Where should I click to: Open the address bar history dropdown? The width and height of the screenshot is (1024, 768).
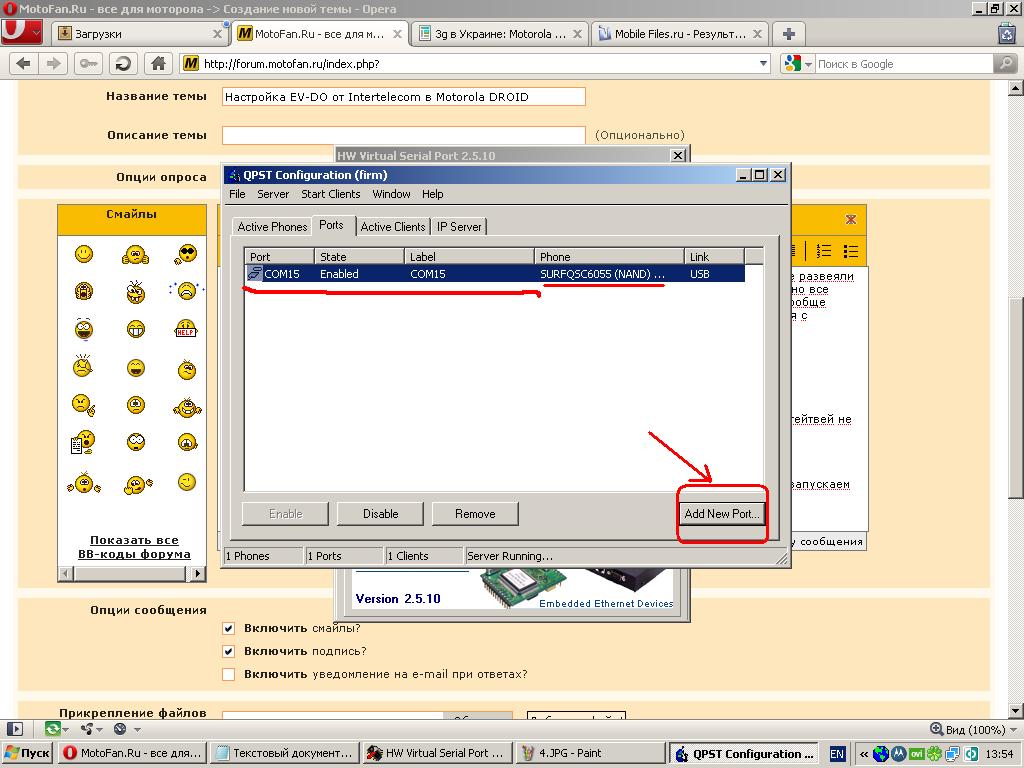point(763,63)
